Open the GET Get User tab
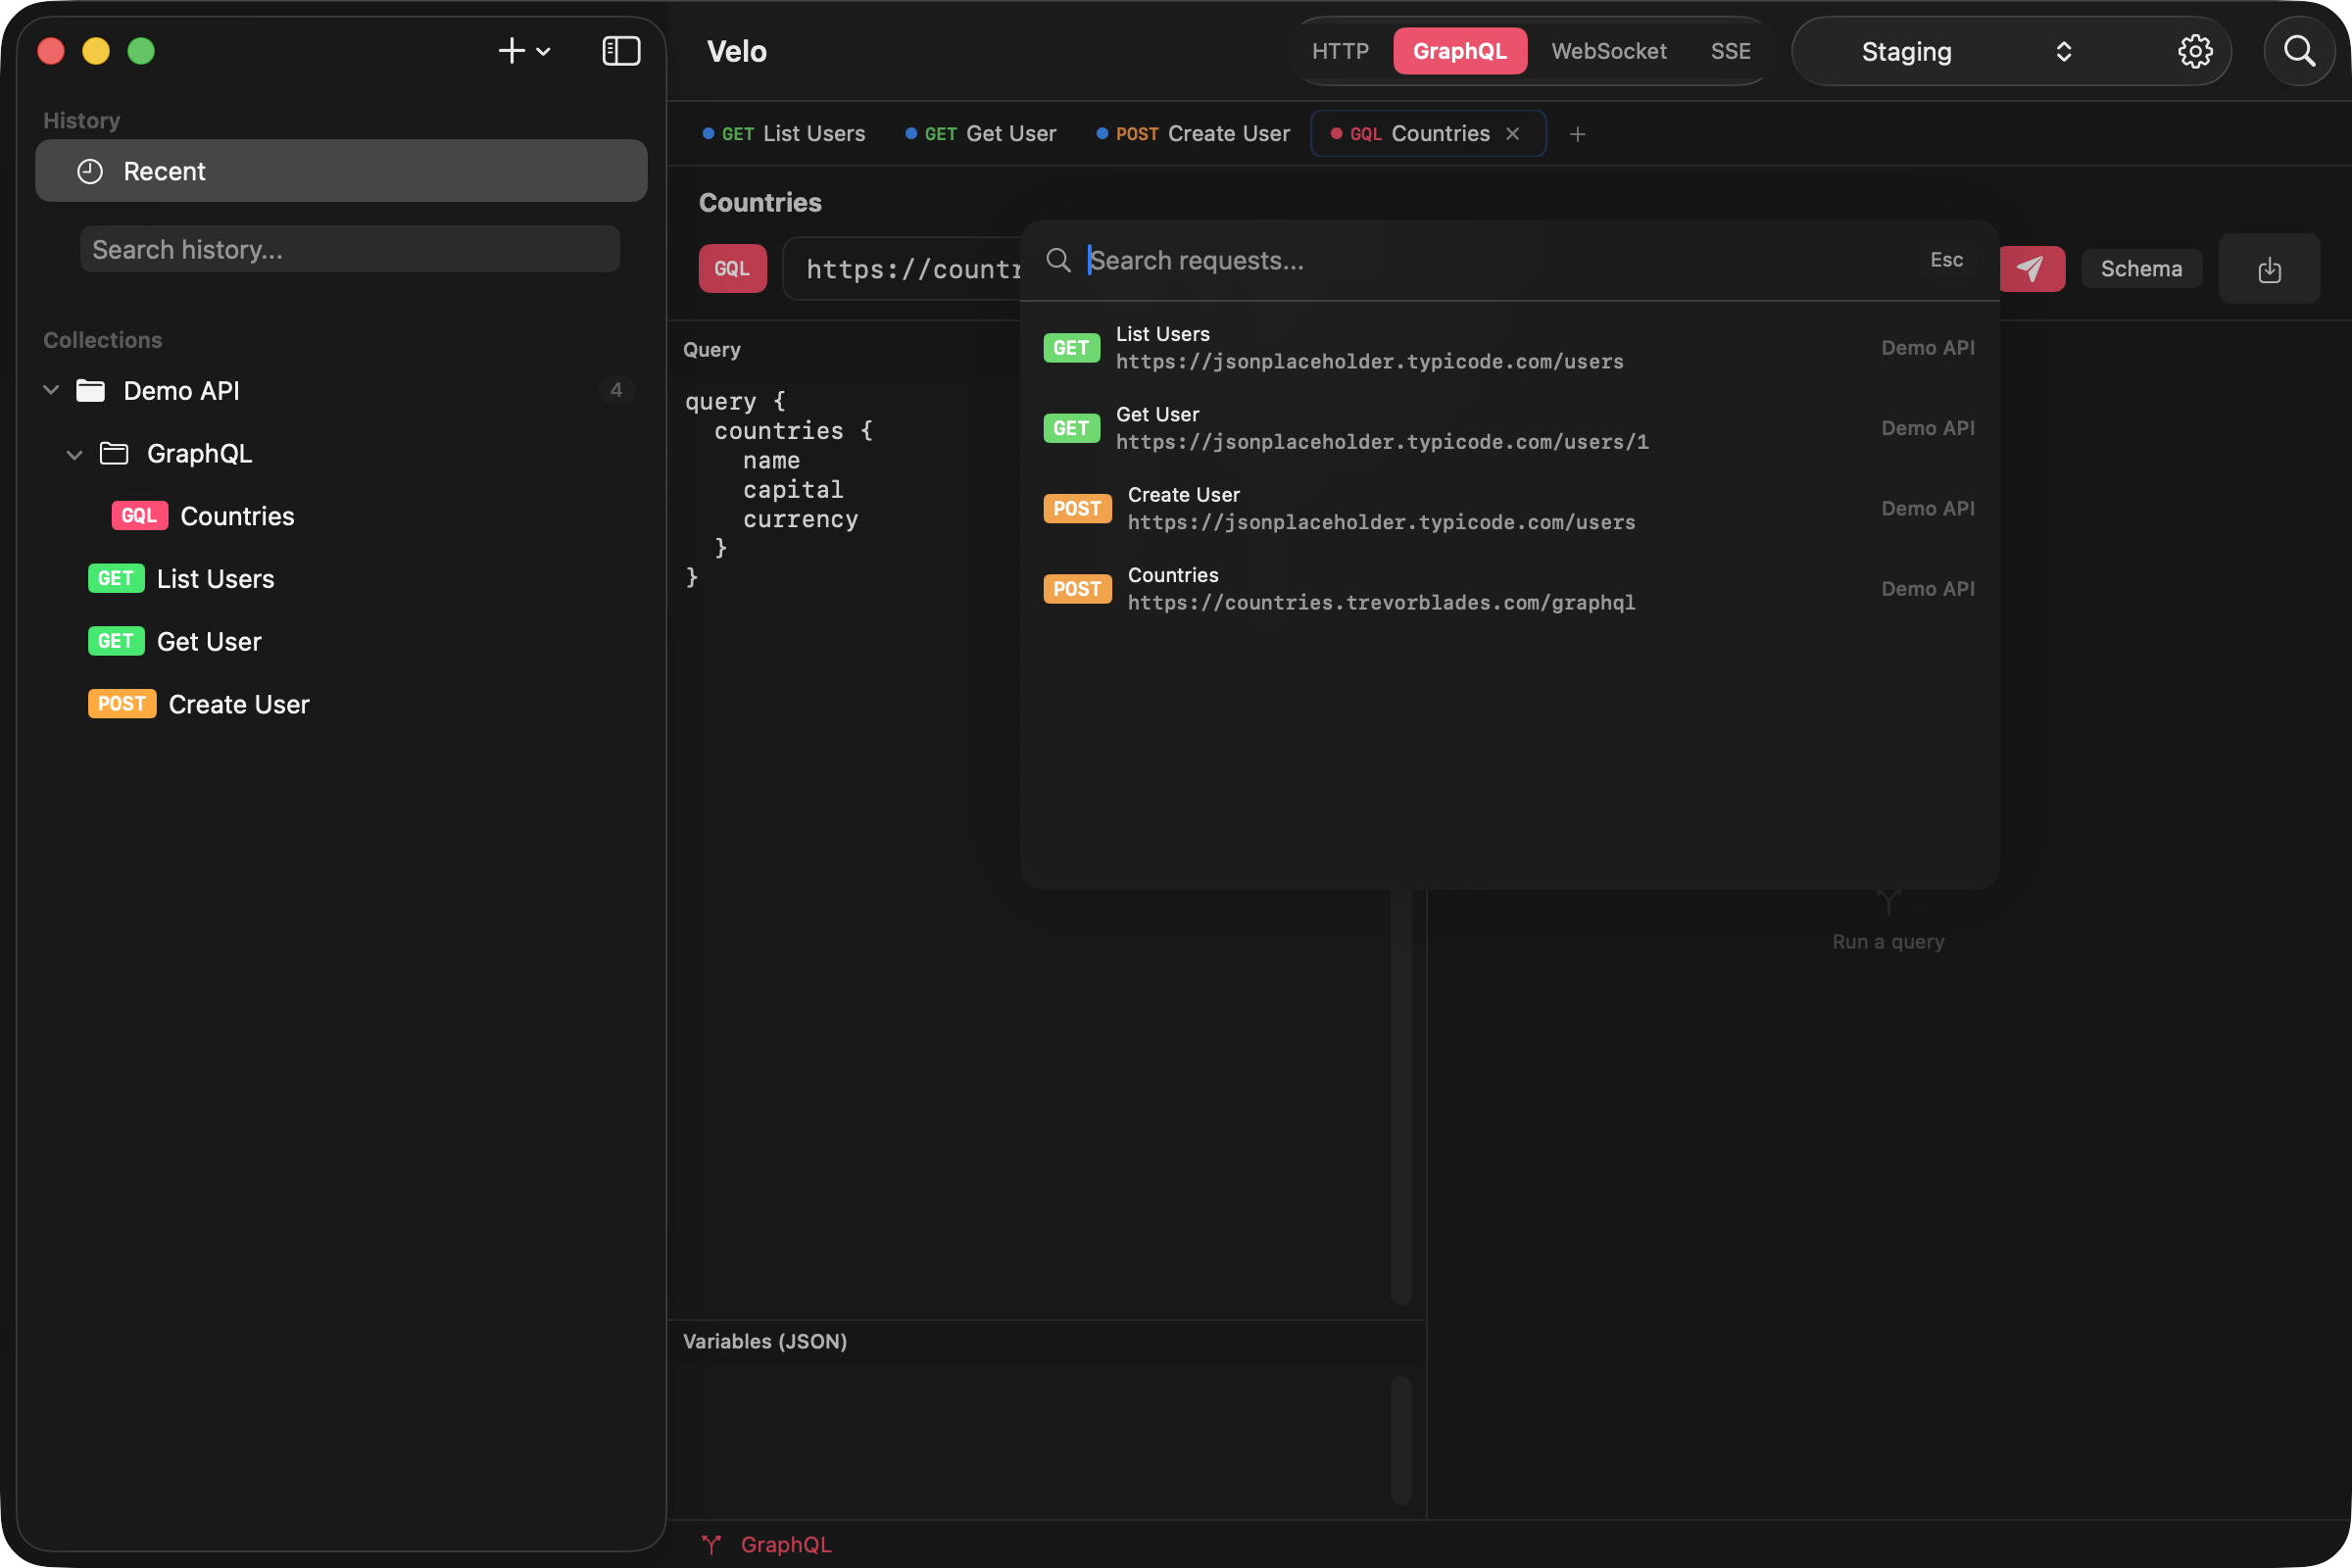The height and width of the screenshot is (1568, 2352). (x=980, y=134)
